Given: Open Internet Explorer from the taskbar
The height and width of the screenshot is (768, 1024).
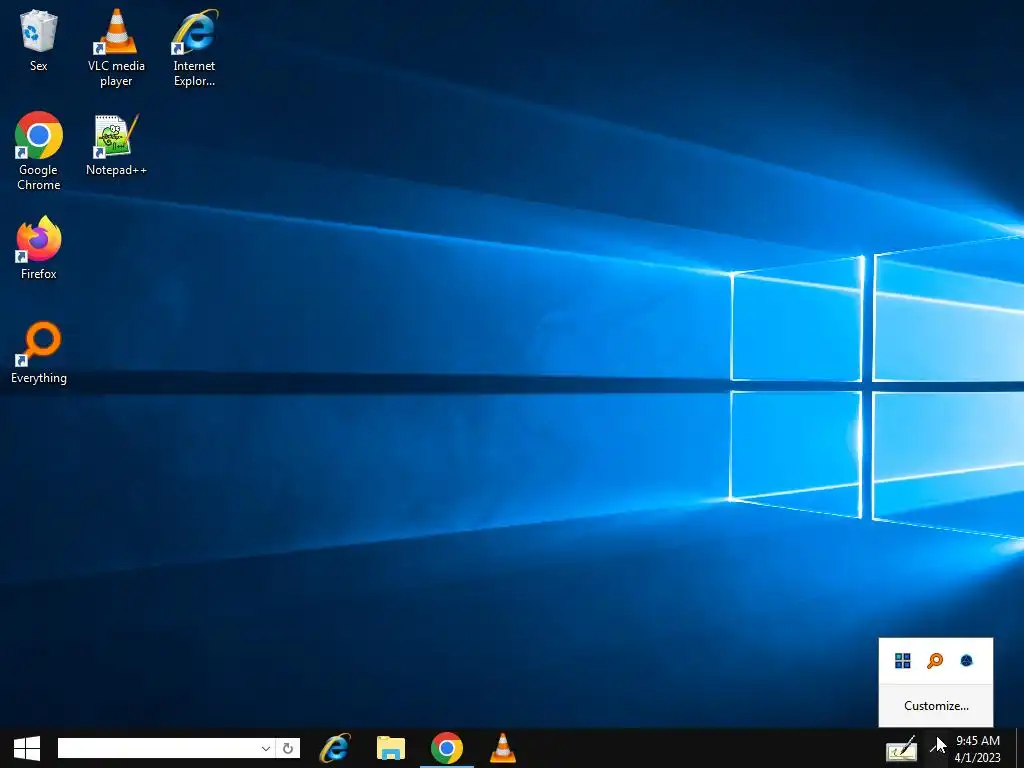Looking at the screenshot, I should tap(335, 748).
